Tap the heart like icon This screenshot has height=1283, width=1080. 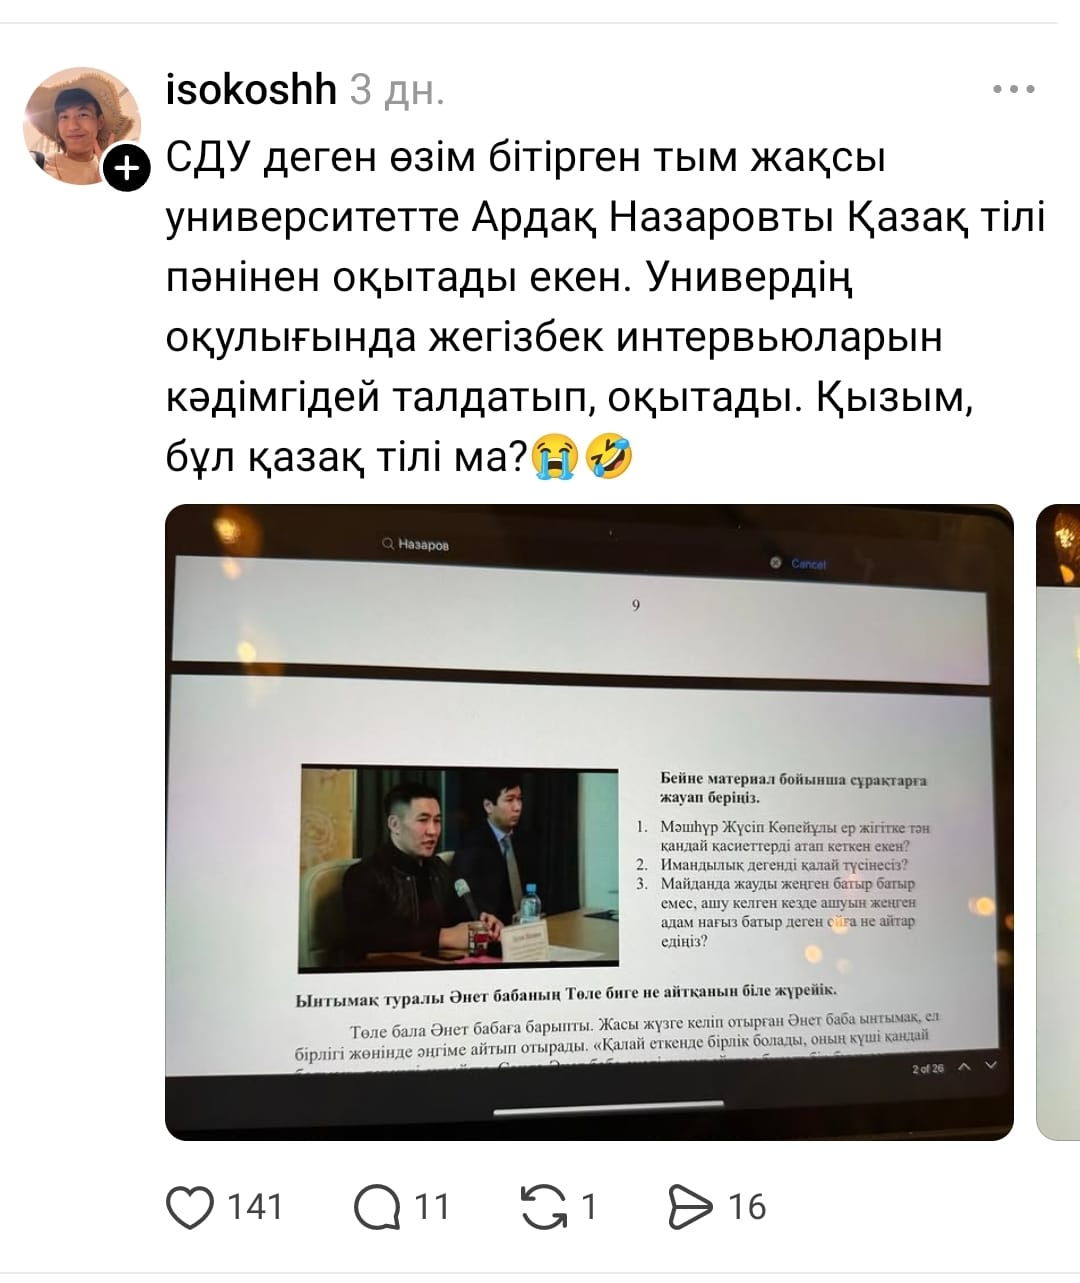[x=190, y=1207]
